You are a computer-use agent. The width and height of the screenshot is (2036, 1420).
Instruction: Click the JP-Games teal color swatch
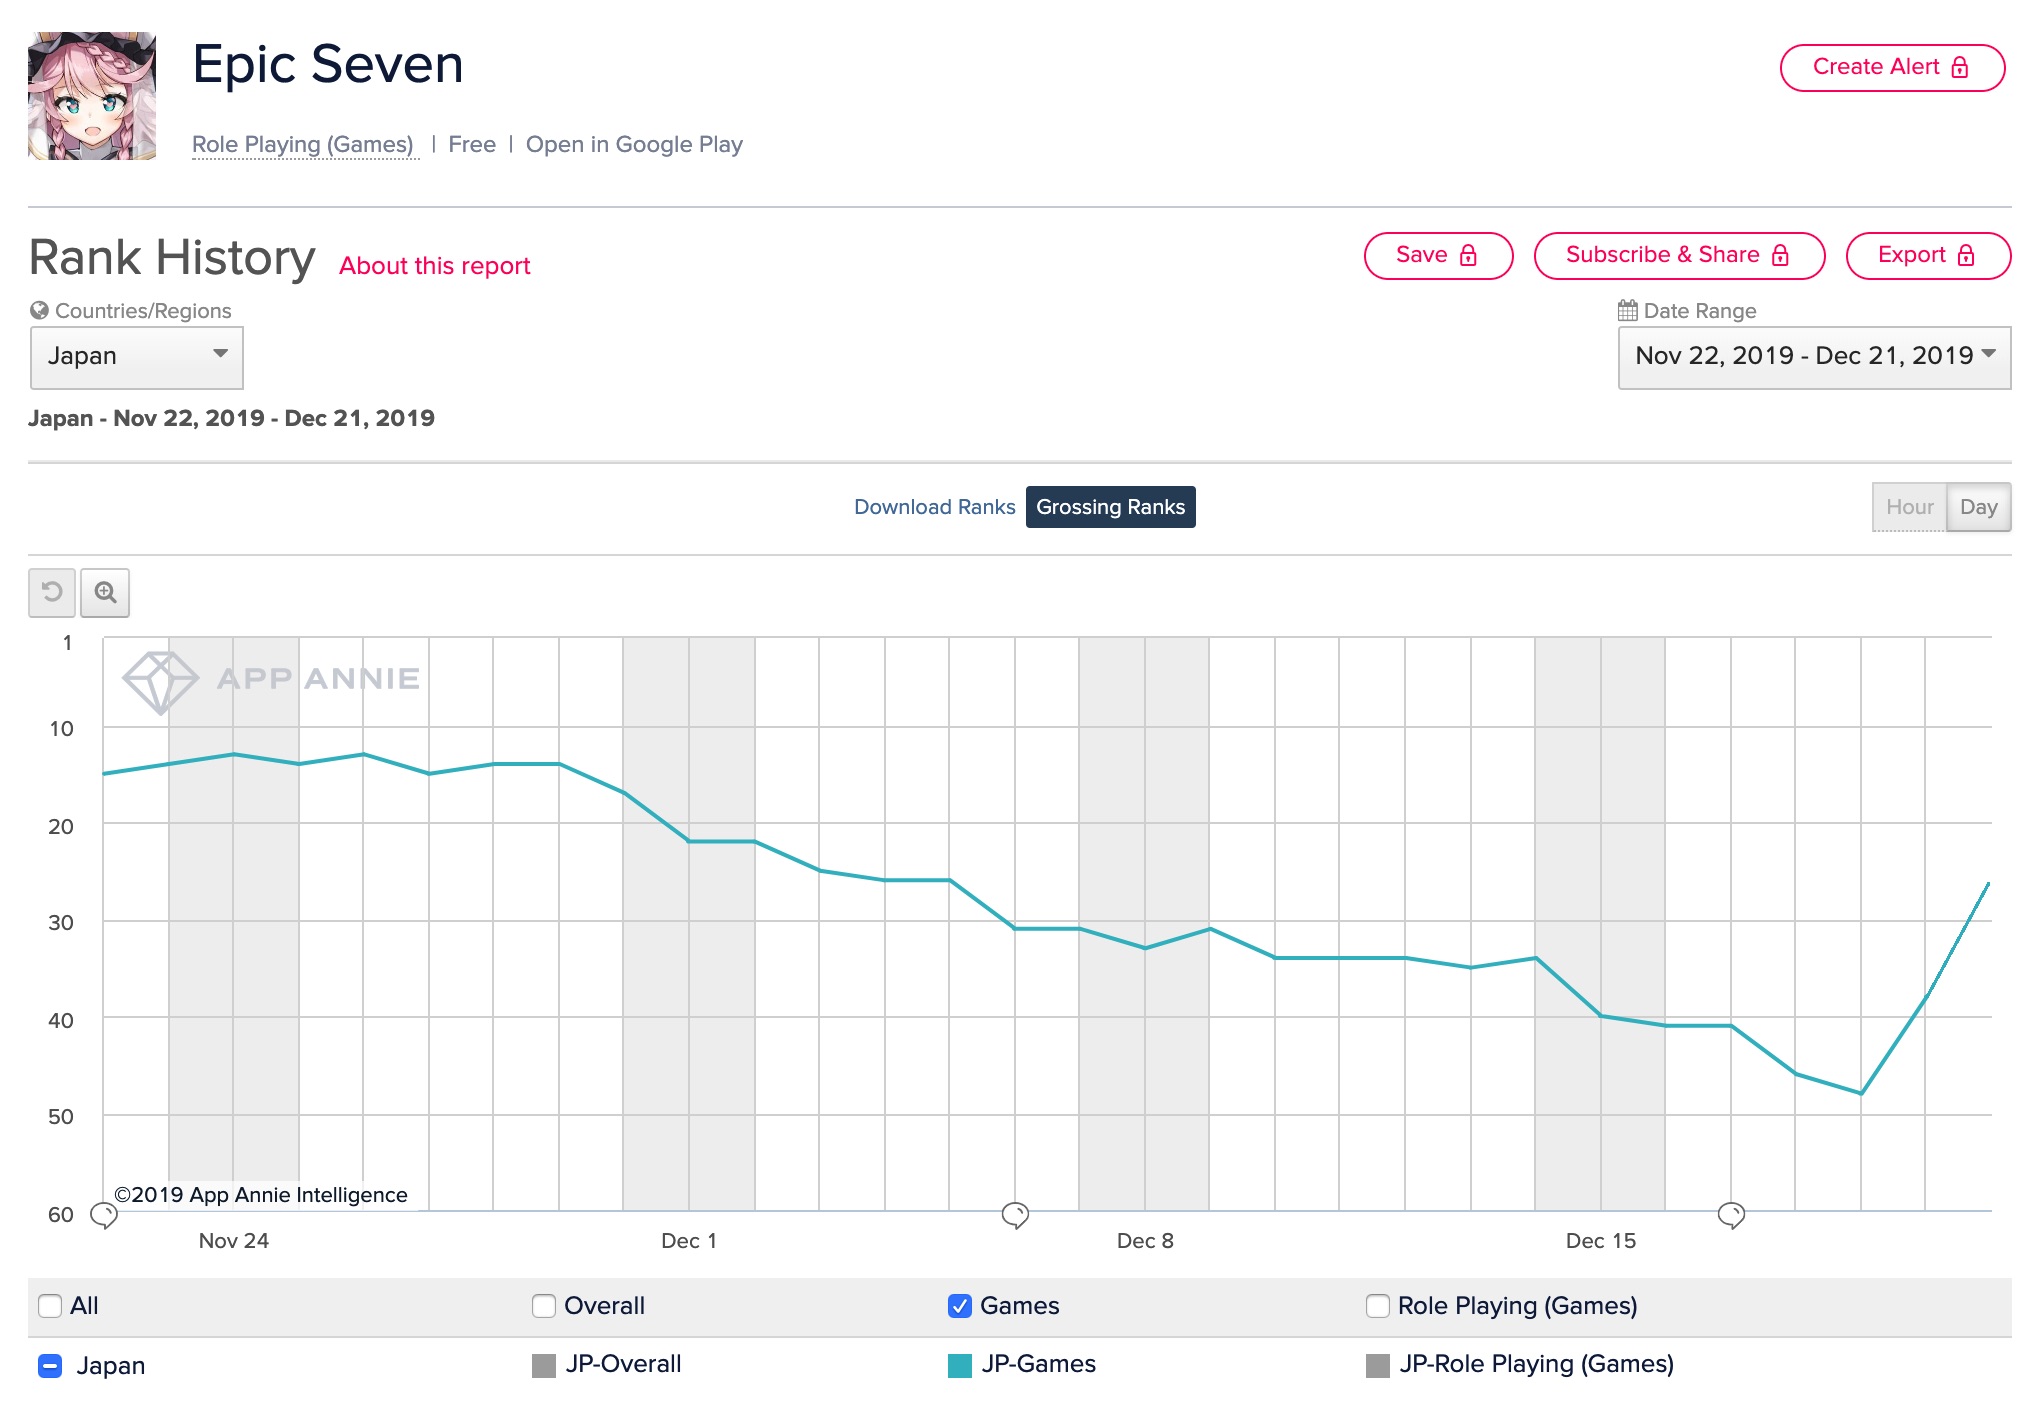click(x=960, y=1366)
